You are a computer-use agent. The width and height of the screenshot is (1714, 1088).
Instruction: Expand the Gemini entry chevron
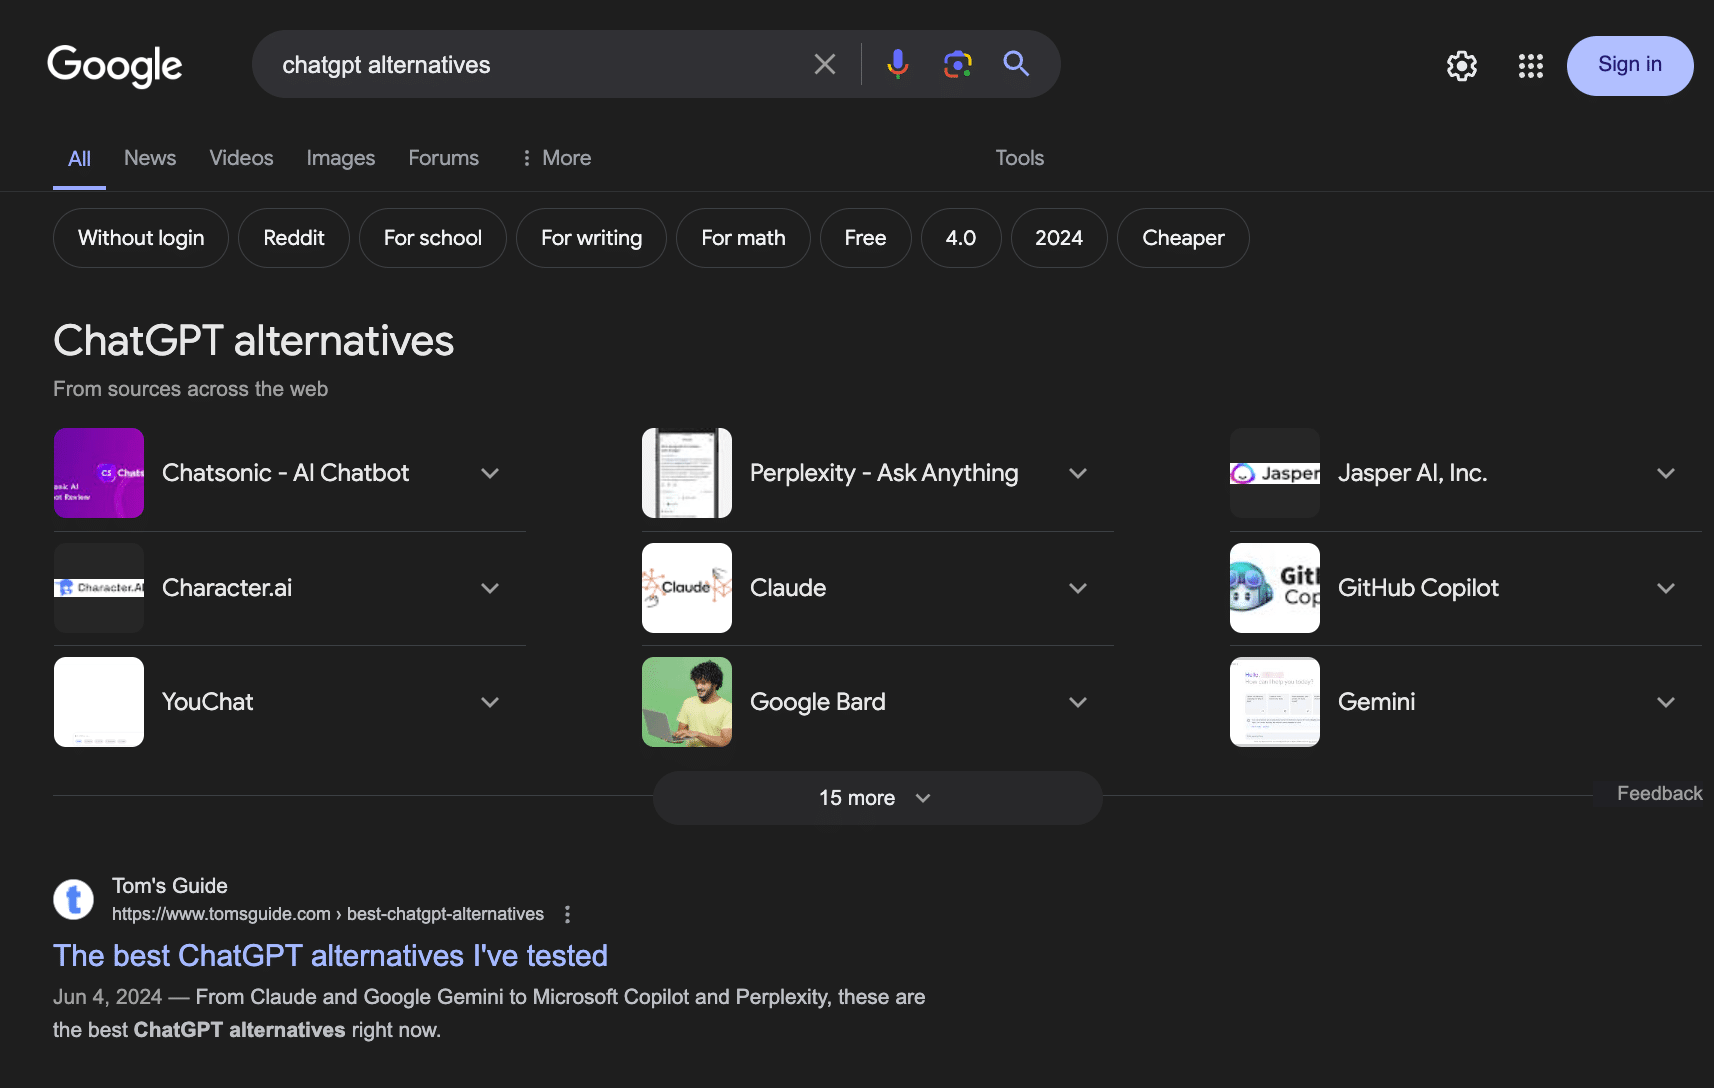pyautogui.click(x=1666, y=702)
